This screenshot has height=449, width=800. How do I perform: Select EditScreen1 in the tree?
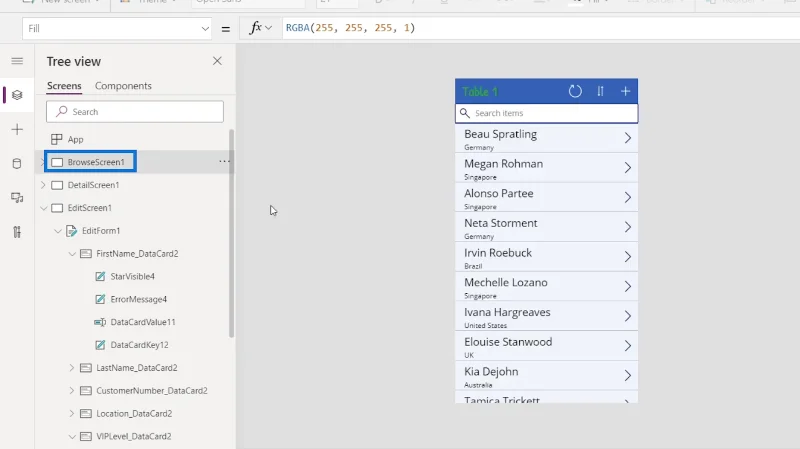click(x=90, y=208)
